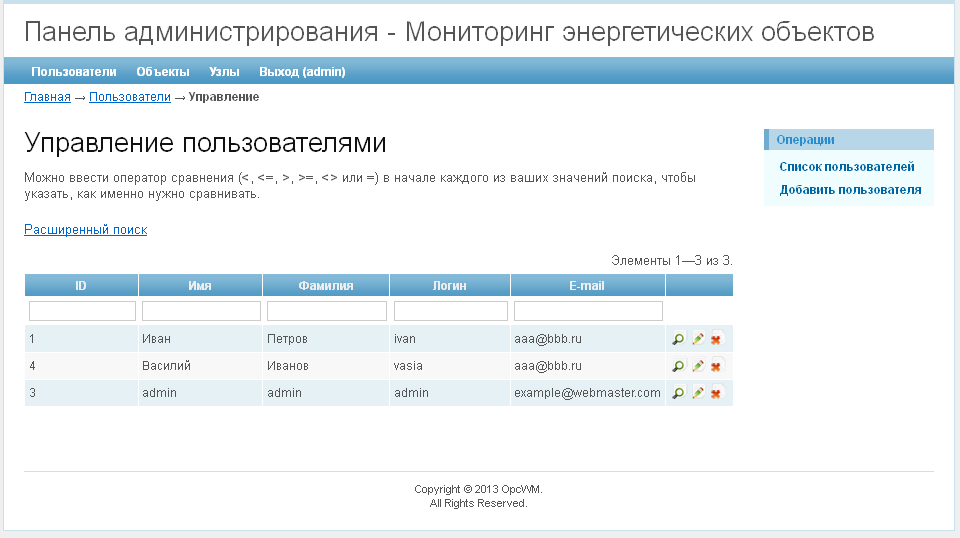960x538 pixels.
Task: Go to Главная breadcrumb link
Action: 47,97
